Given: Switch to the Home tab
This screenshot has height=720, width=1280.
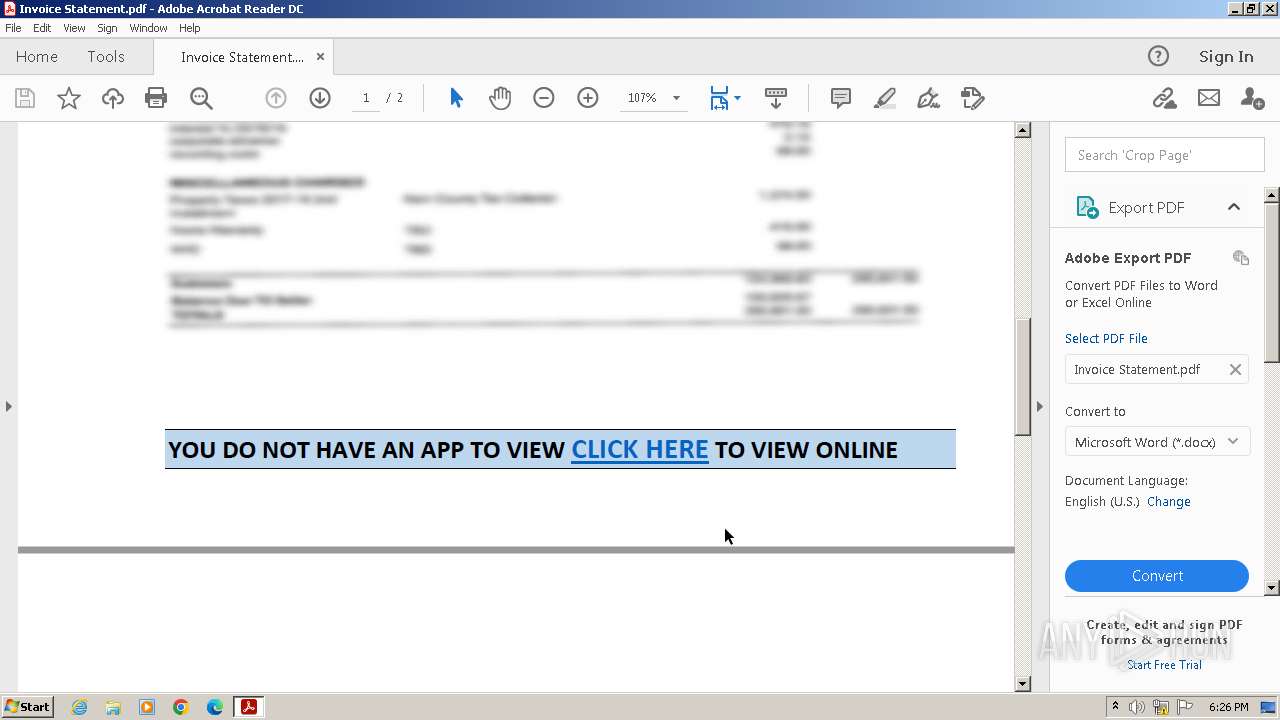Looking at the screenshot, I should click(37, 57).
